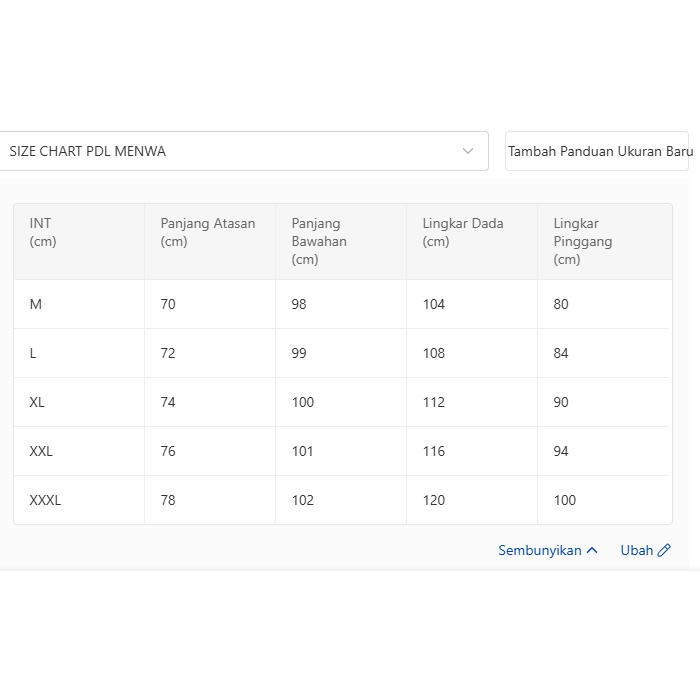Viewport: 700px width, 700px height.
Task: Click the dropdown chevron arrow icon
Action: 468,151
